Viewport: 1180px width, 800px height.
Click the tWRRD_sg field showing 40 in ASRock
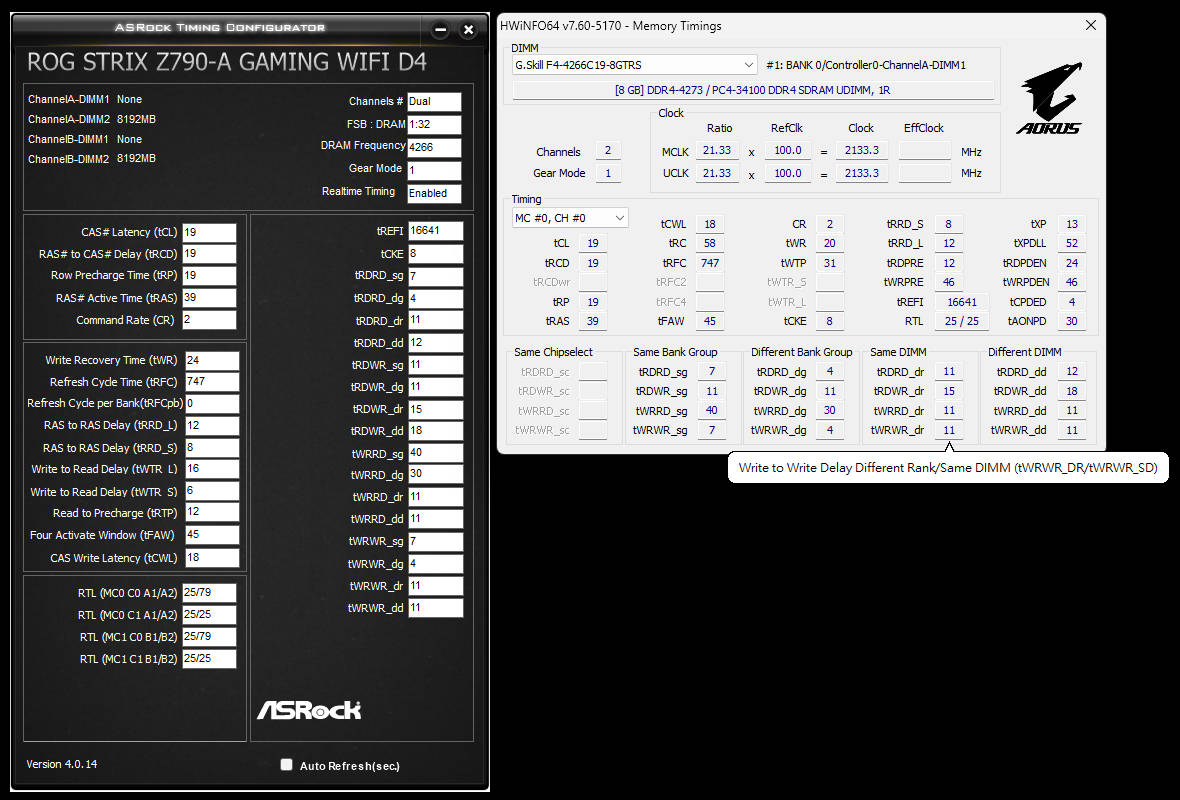(x=435, y=453)
